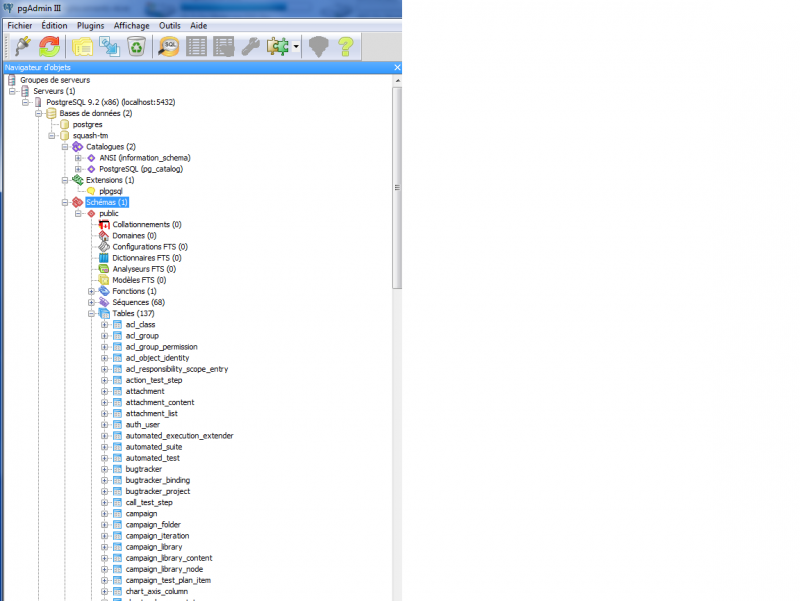The width and height of the screenshot is (800, 601).
Task: Collapse the Tables (137) node
Action: pyautogui.click(x=91, y=314)
